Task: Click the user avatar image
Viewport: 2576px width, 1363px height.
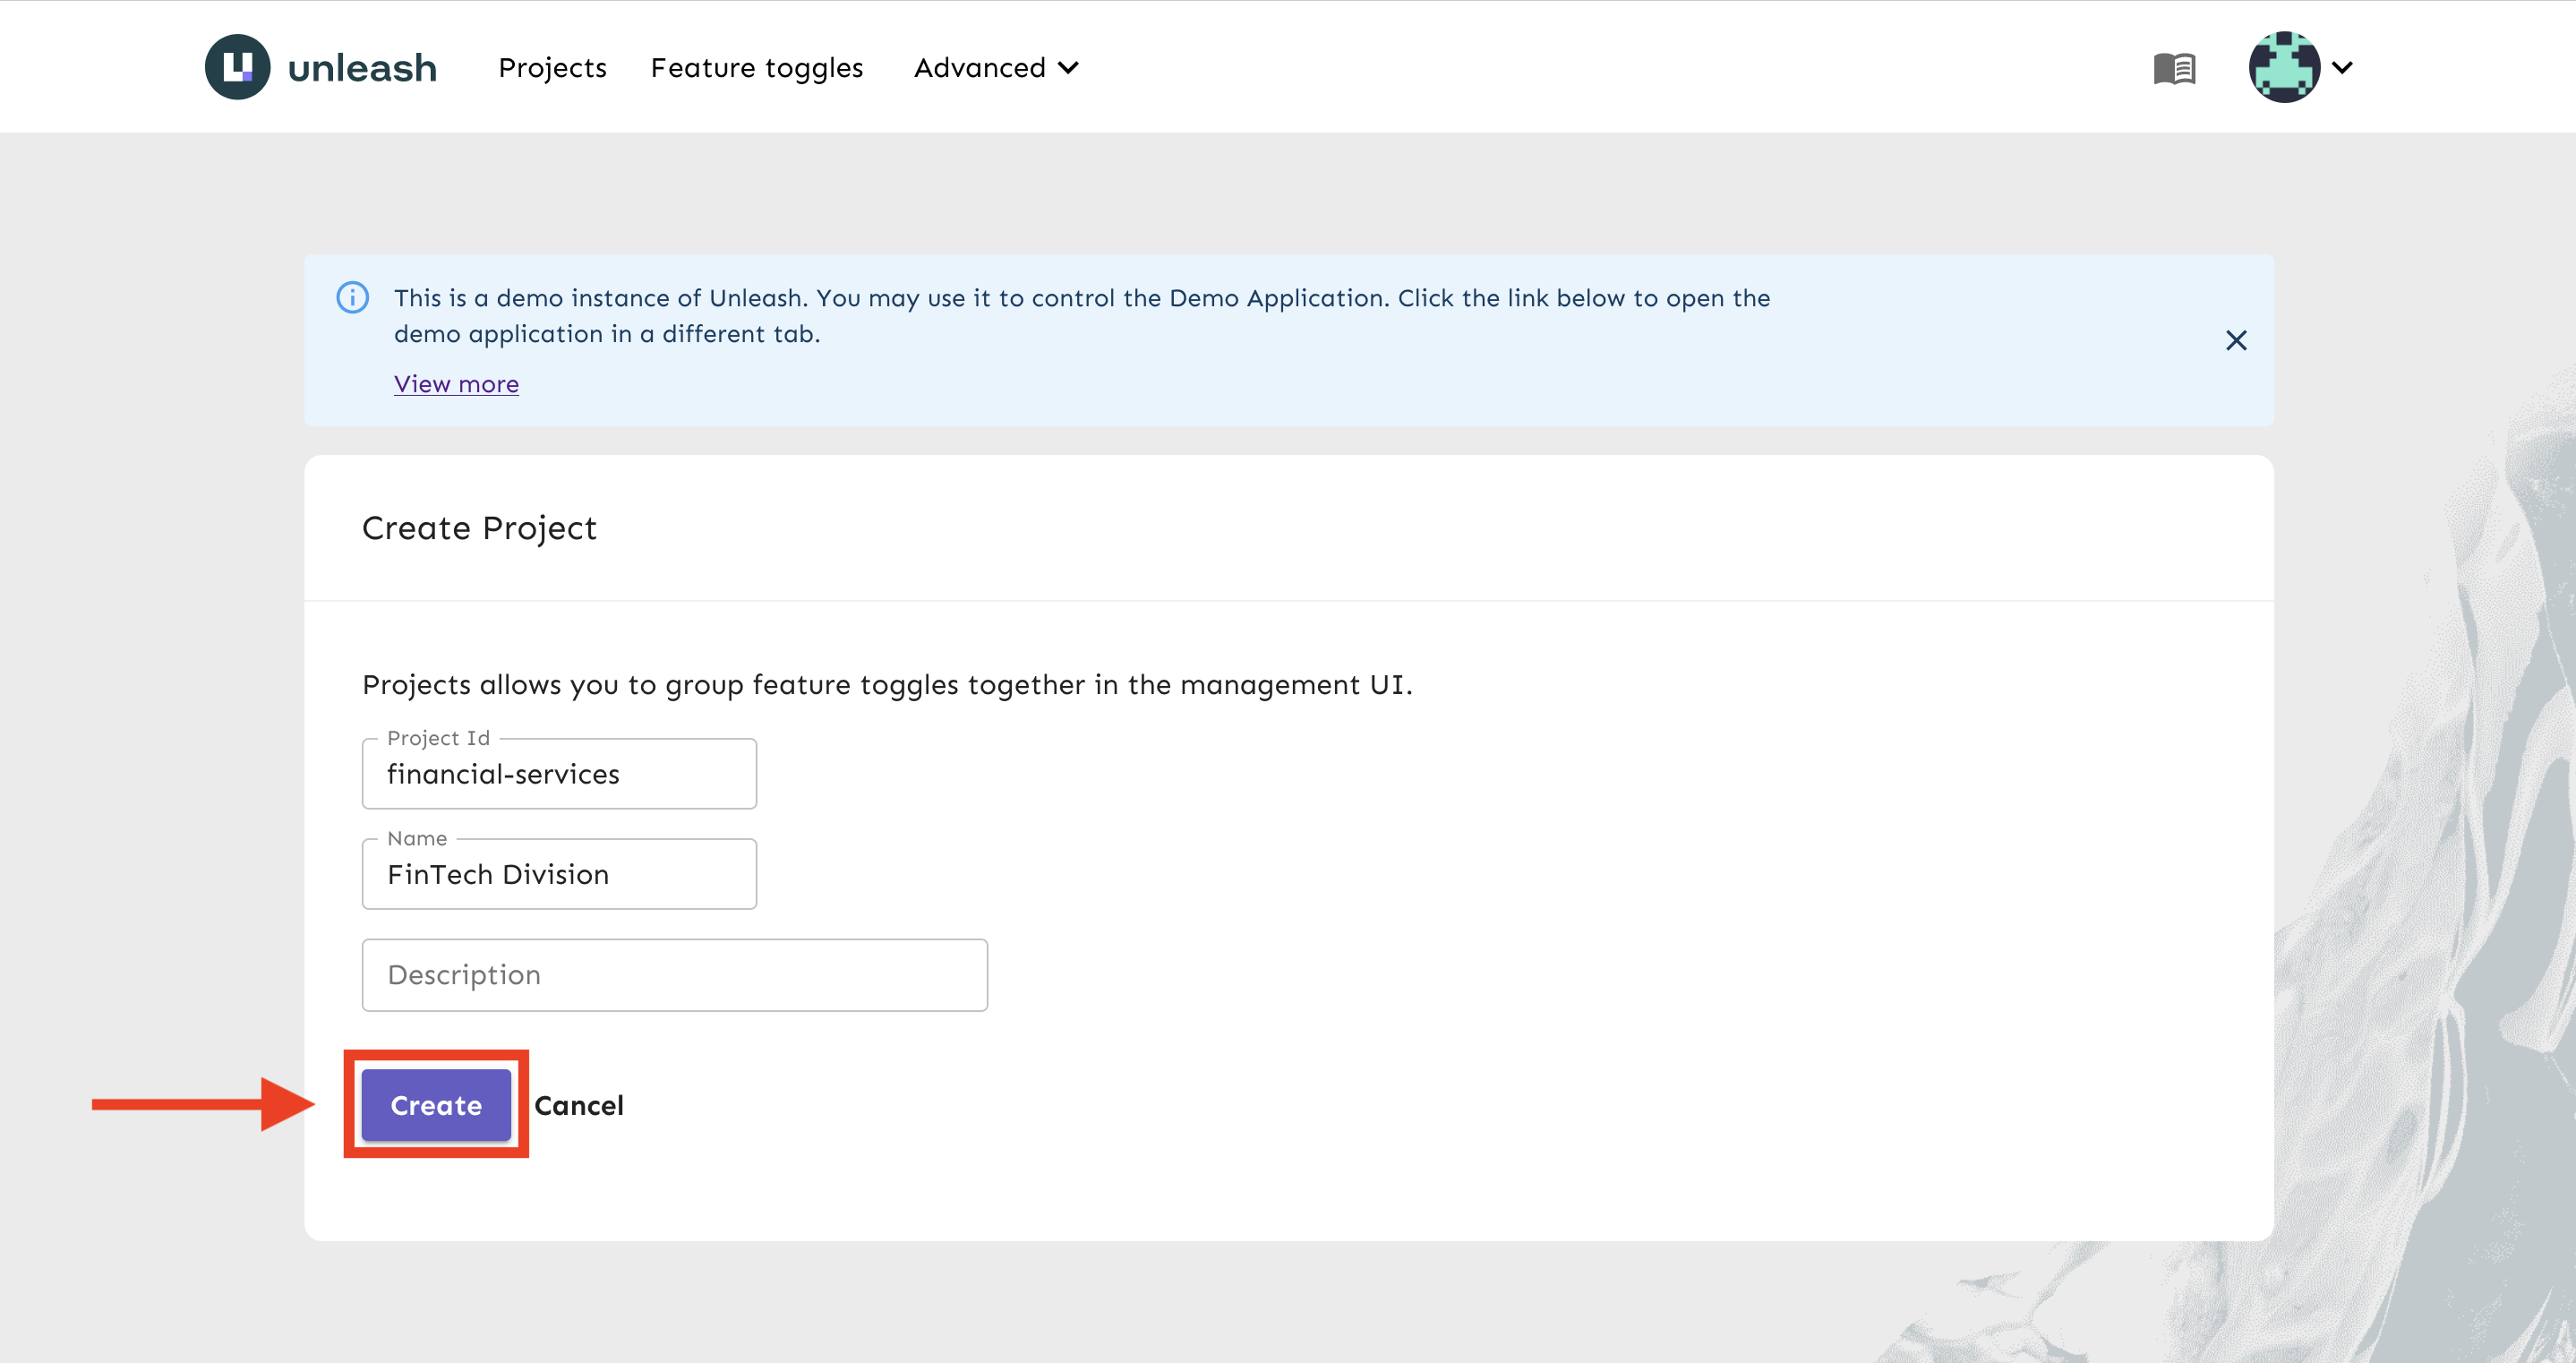Action: [2283, 67]
